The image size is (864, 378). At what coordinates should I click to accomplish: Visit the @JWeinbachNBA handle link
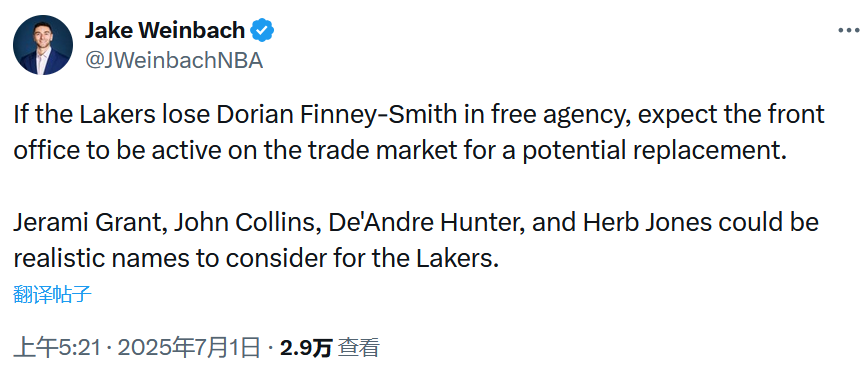pos(174,60)
